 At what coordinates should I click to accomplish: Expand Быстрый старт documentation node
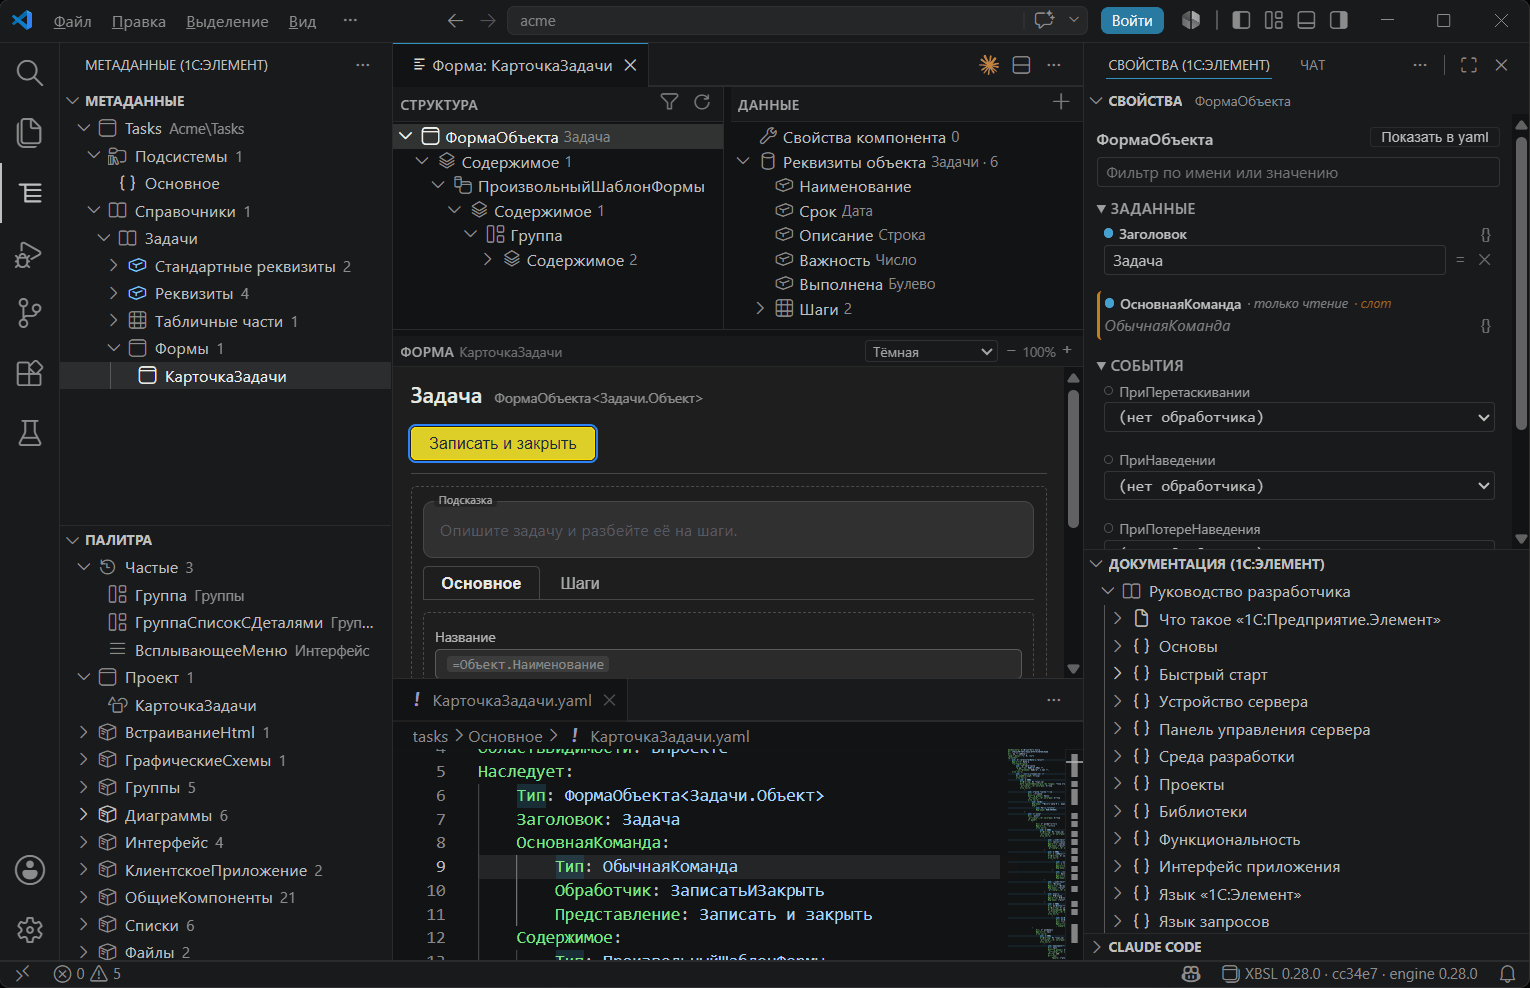pyautogui.click(x=1118, y=674)
